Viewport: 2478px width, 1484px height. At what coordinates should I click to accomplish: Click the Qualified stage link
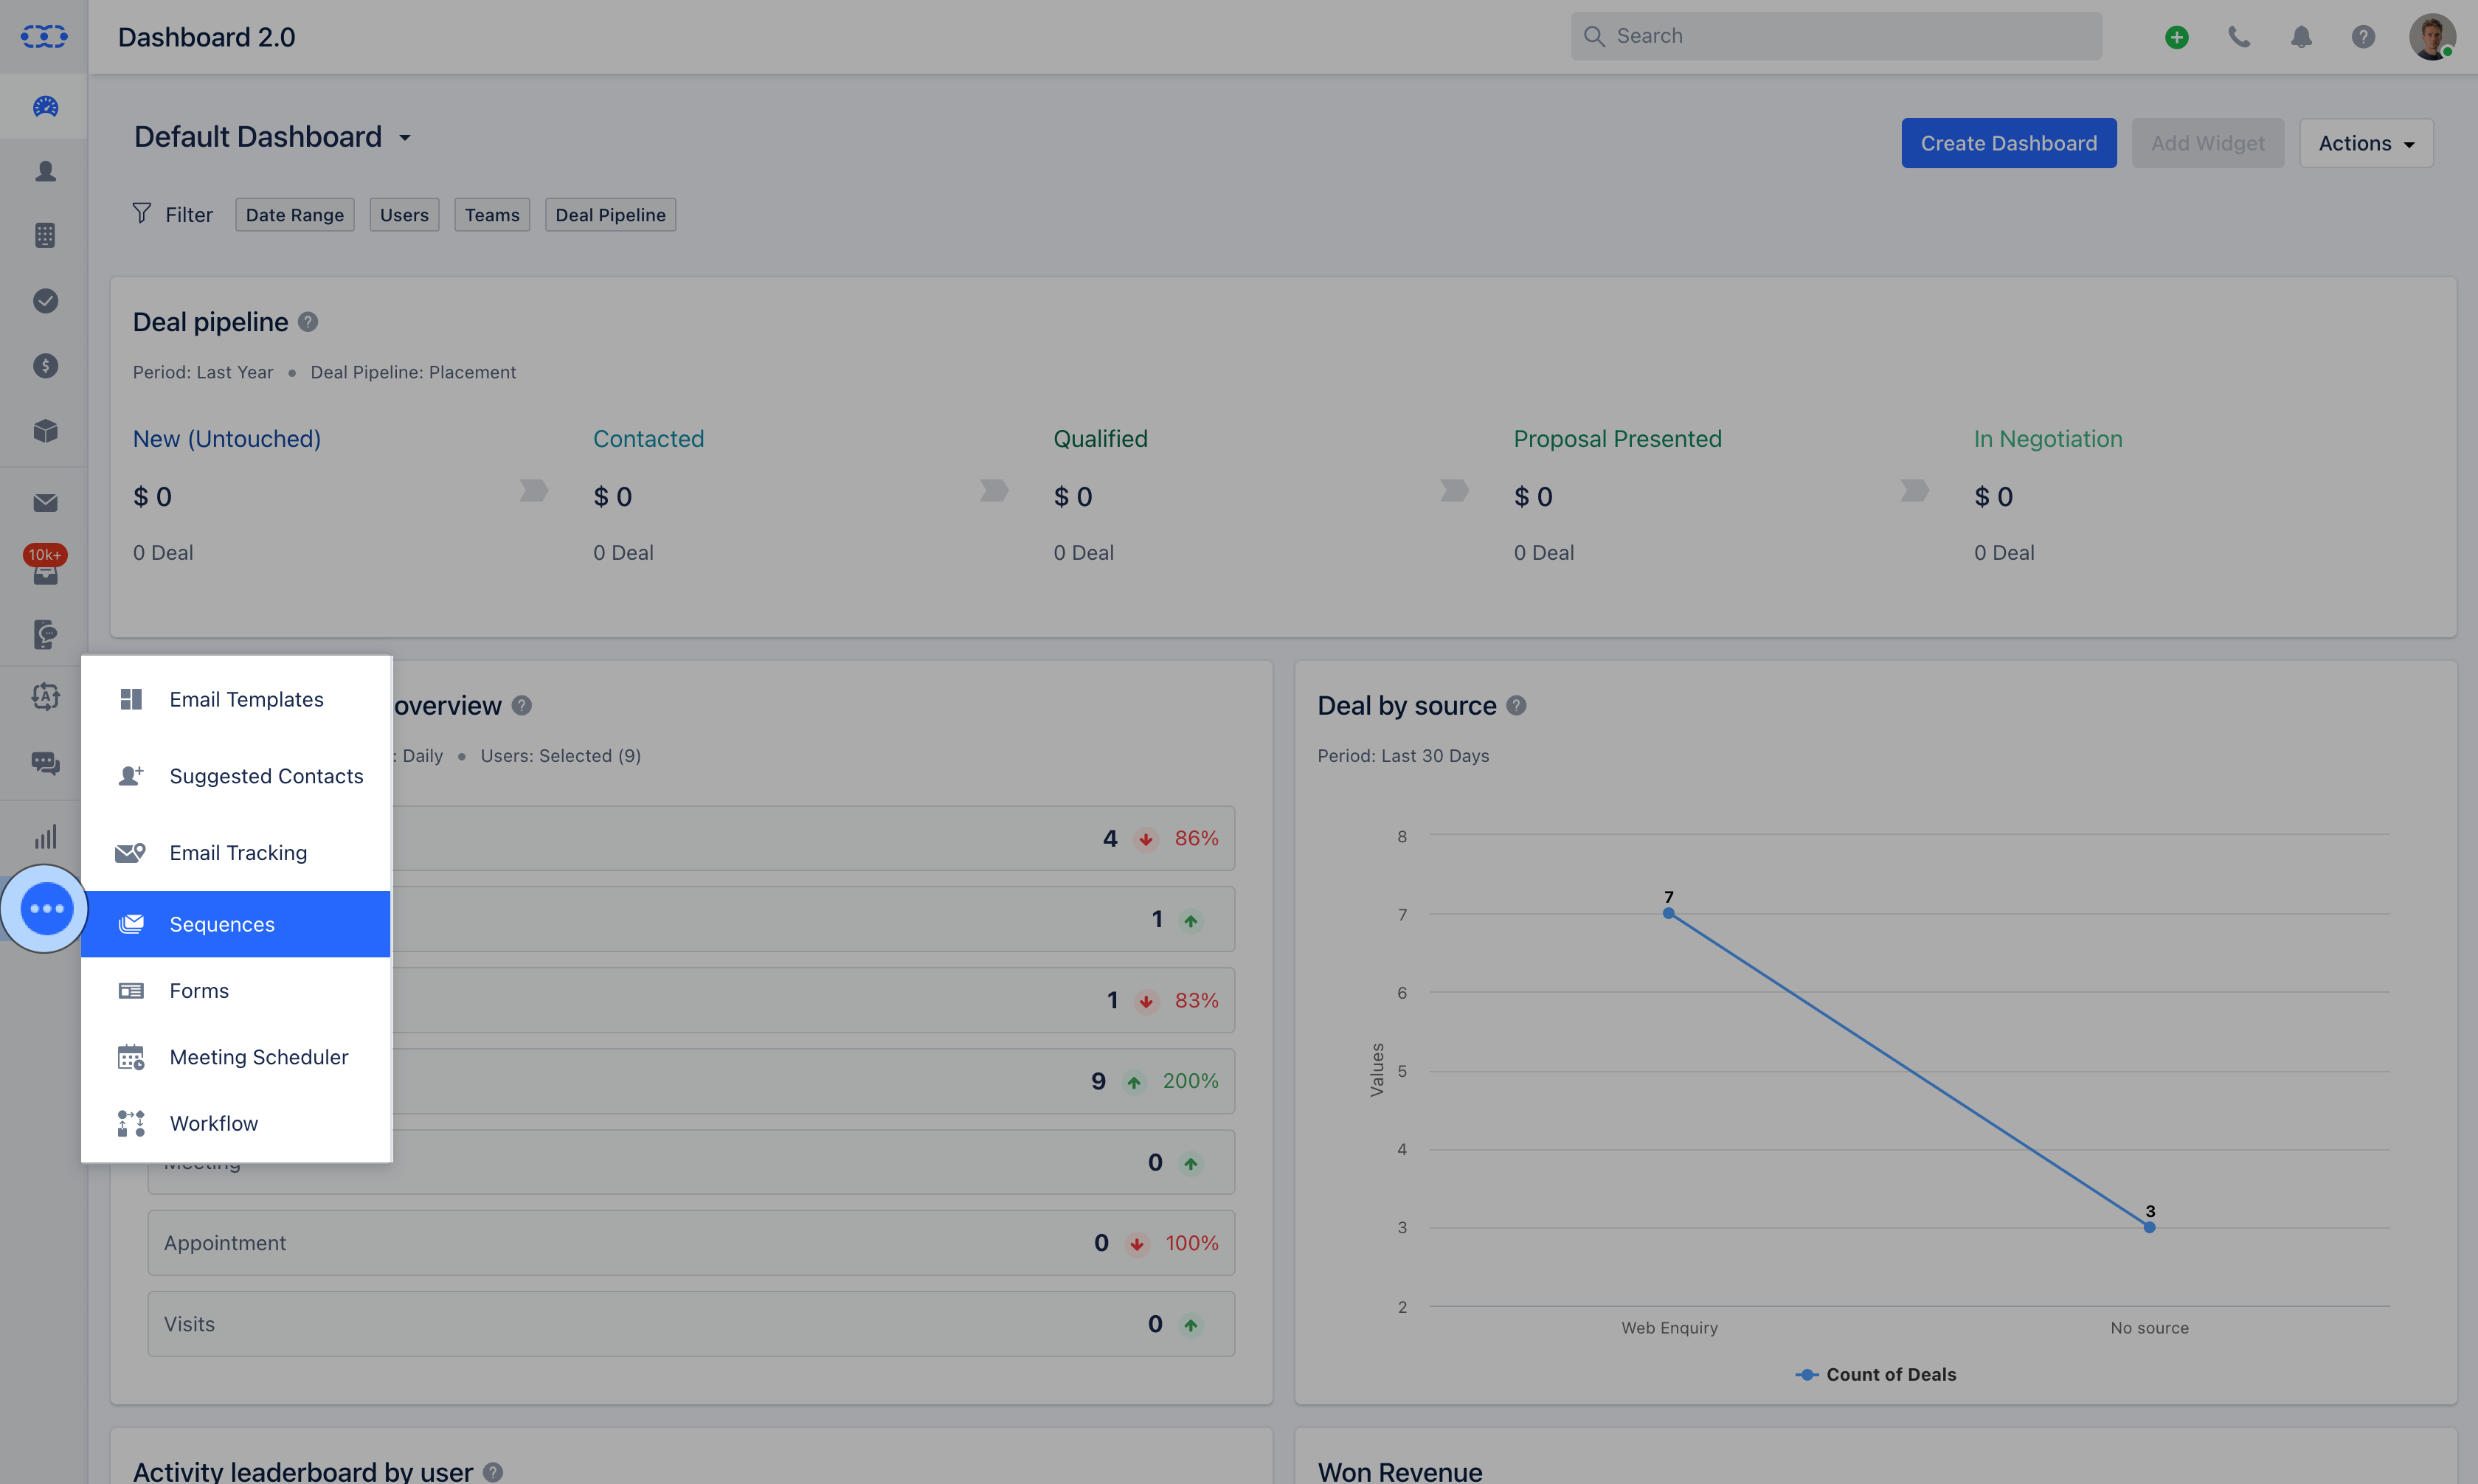tap(1100, 439)
